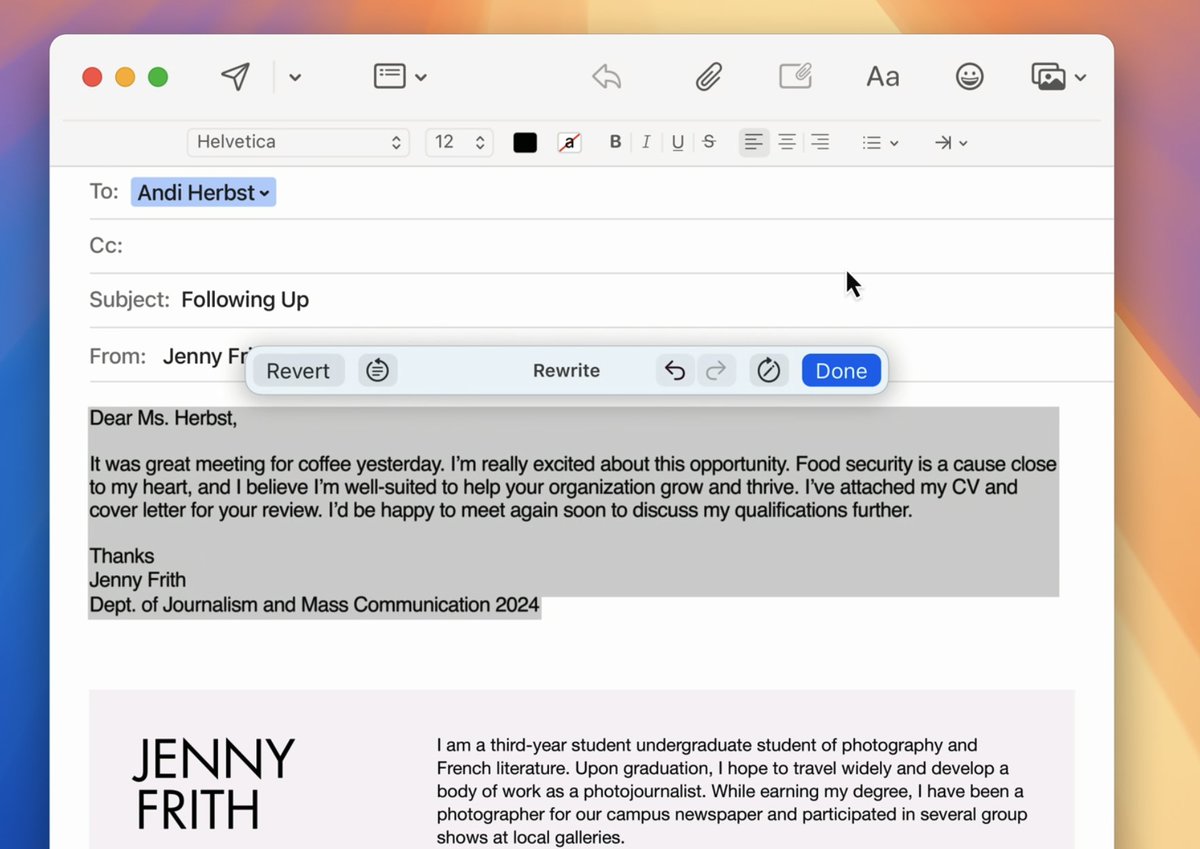The width and height of the screenshot is (1200, 849).
Task: Click Revert in Rewrite toolbar
Action: coord(298,371)
